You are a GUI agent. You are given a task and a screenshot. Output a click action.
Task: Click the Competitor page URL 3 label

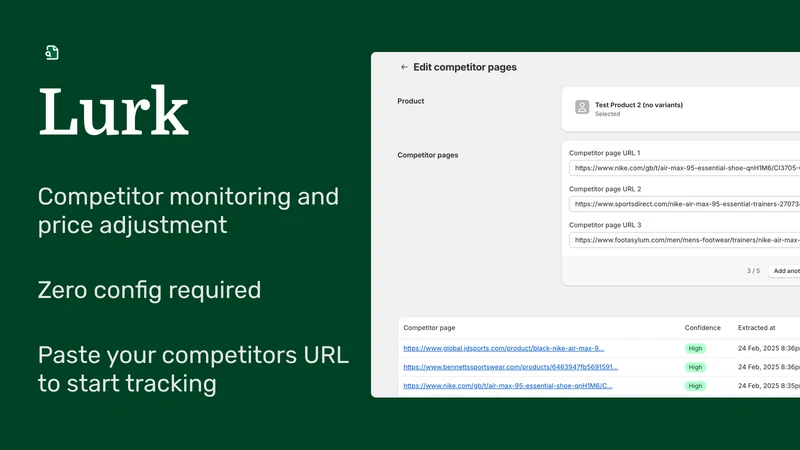(605, 225)
